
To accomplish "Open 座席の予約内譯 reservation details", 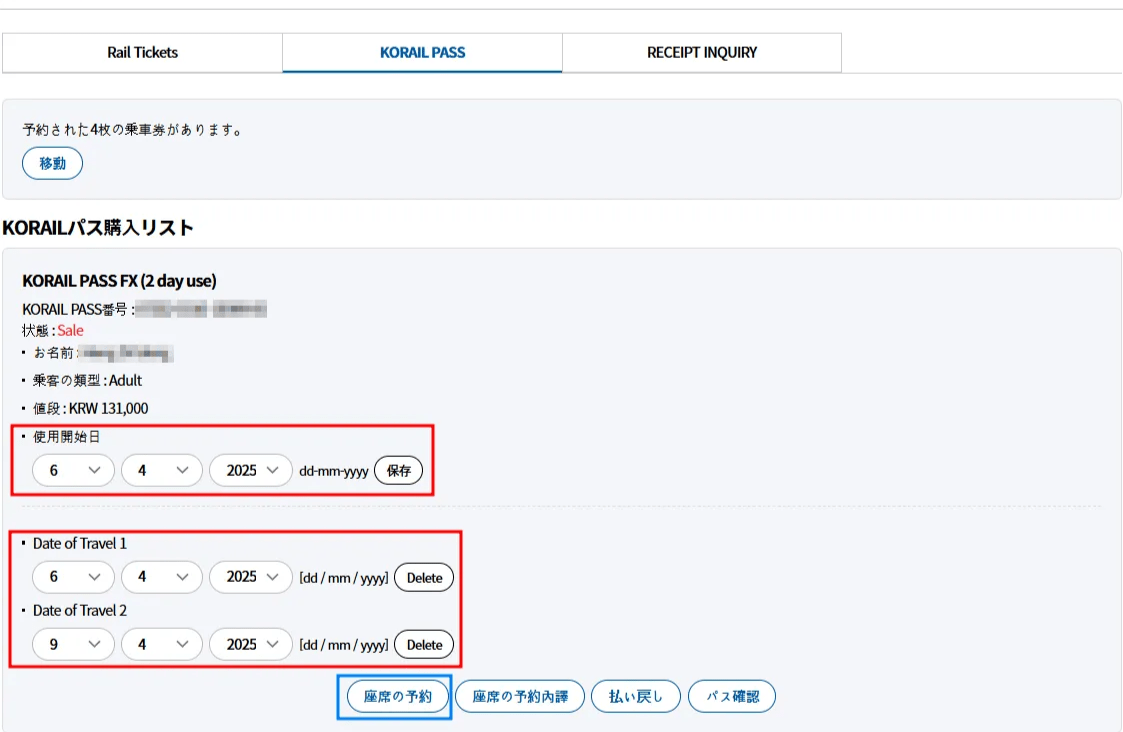I will pyautogui.click(x=519, y=697).
